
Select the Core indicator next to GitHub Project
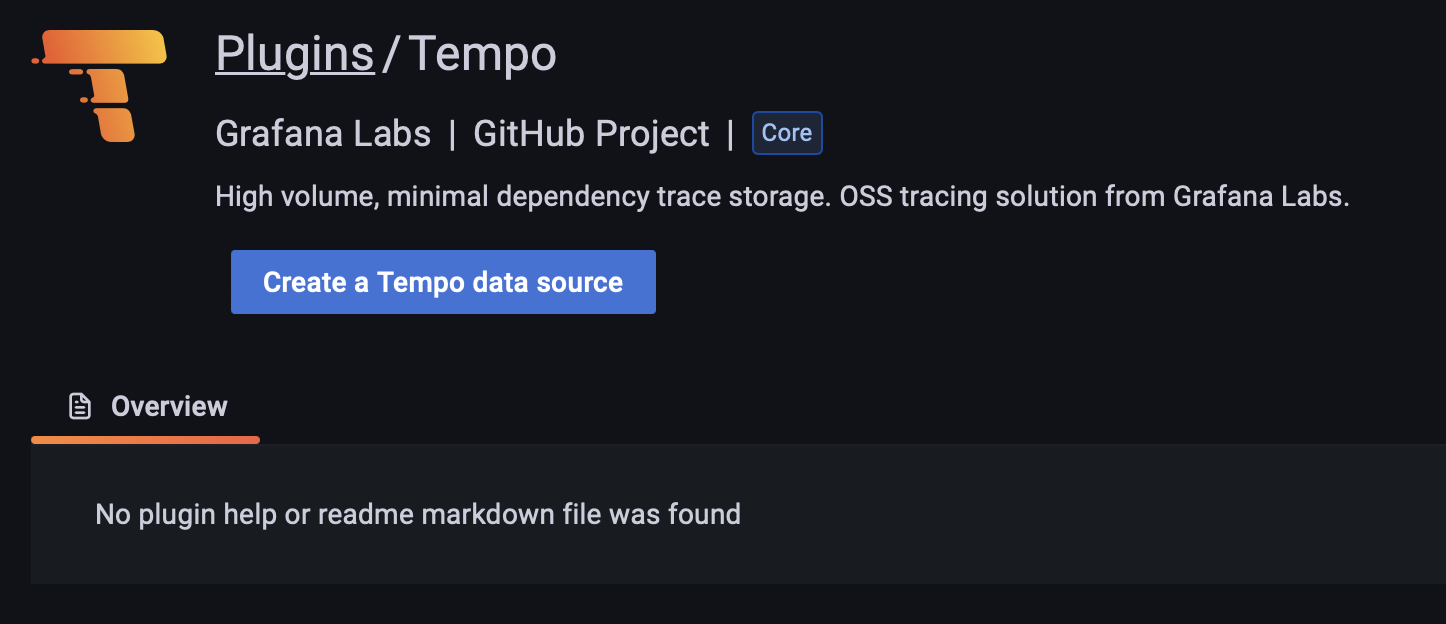coord(786,132)
